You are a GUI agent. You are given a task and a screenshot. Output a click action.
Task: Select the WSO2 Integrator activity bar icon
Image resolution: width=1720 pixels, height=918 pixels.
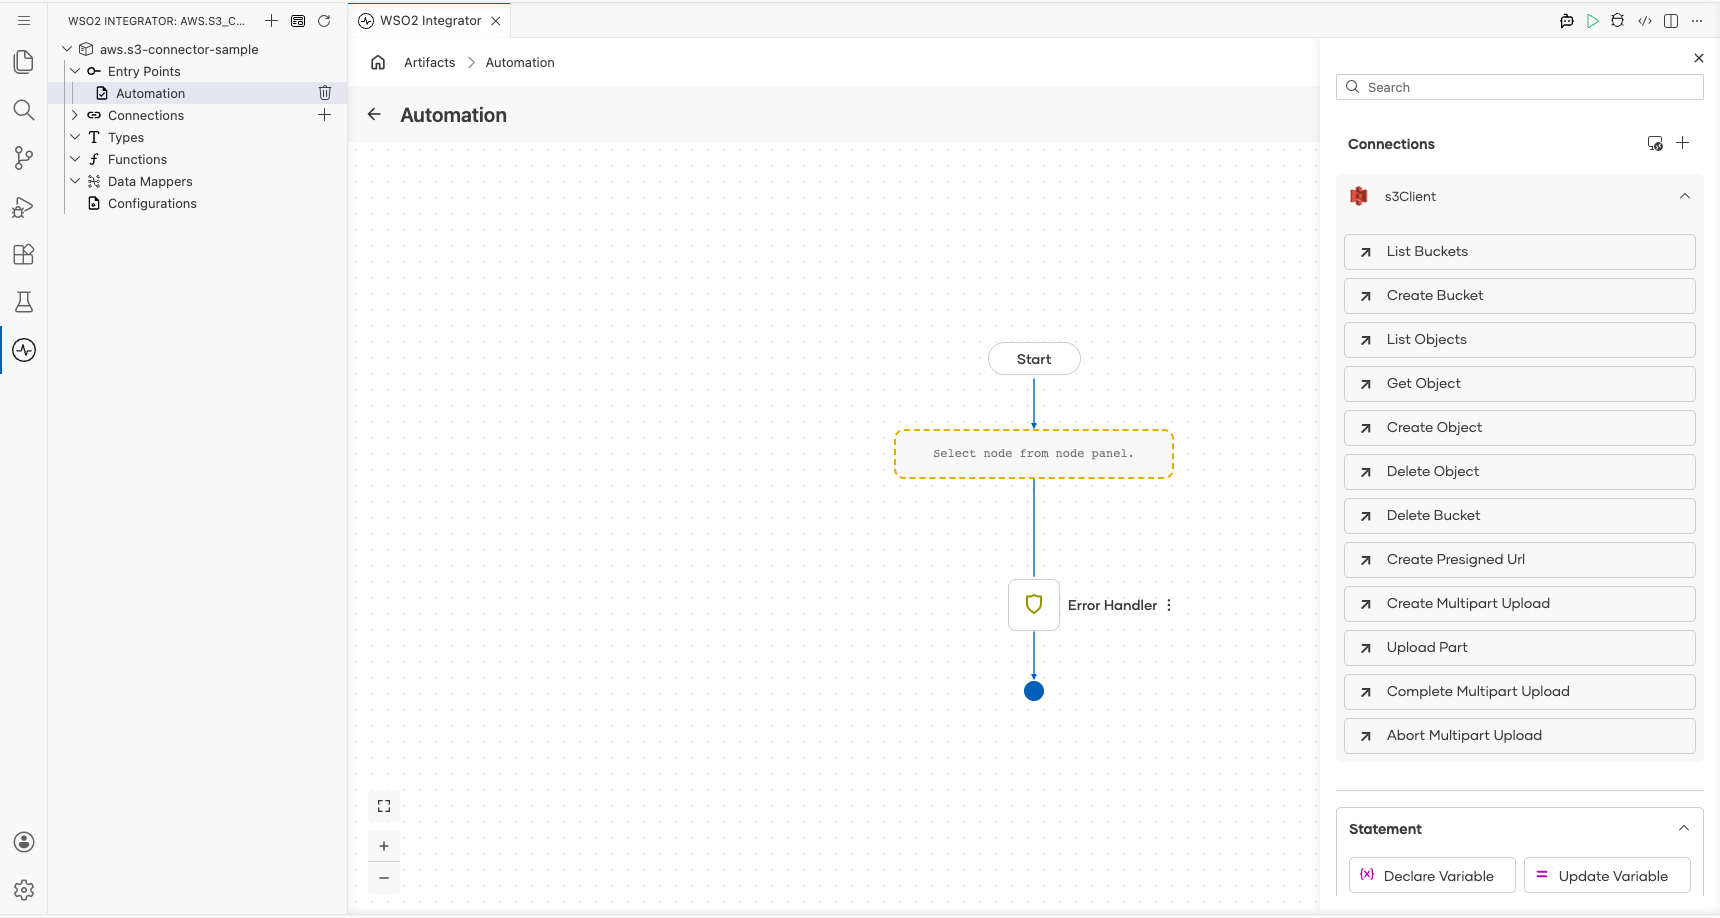tap(24, 350)
